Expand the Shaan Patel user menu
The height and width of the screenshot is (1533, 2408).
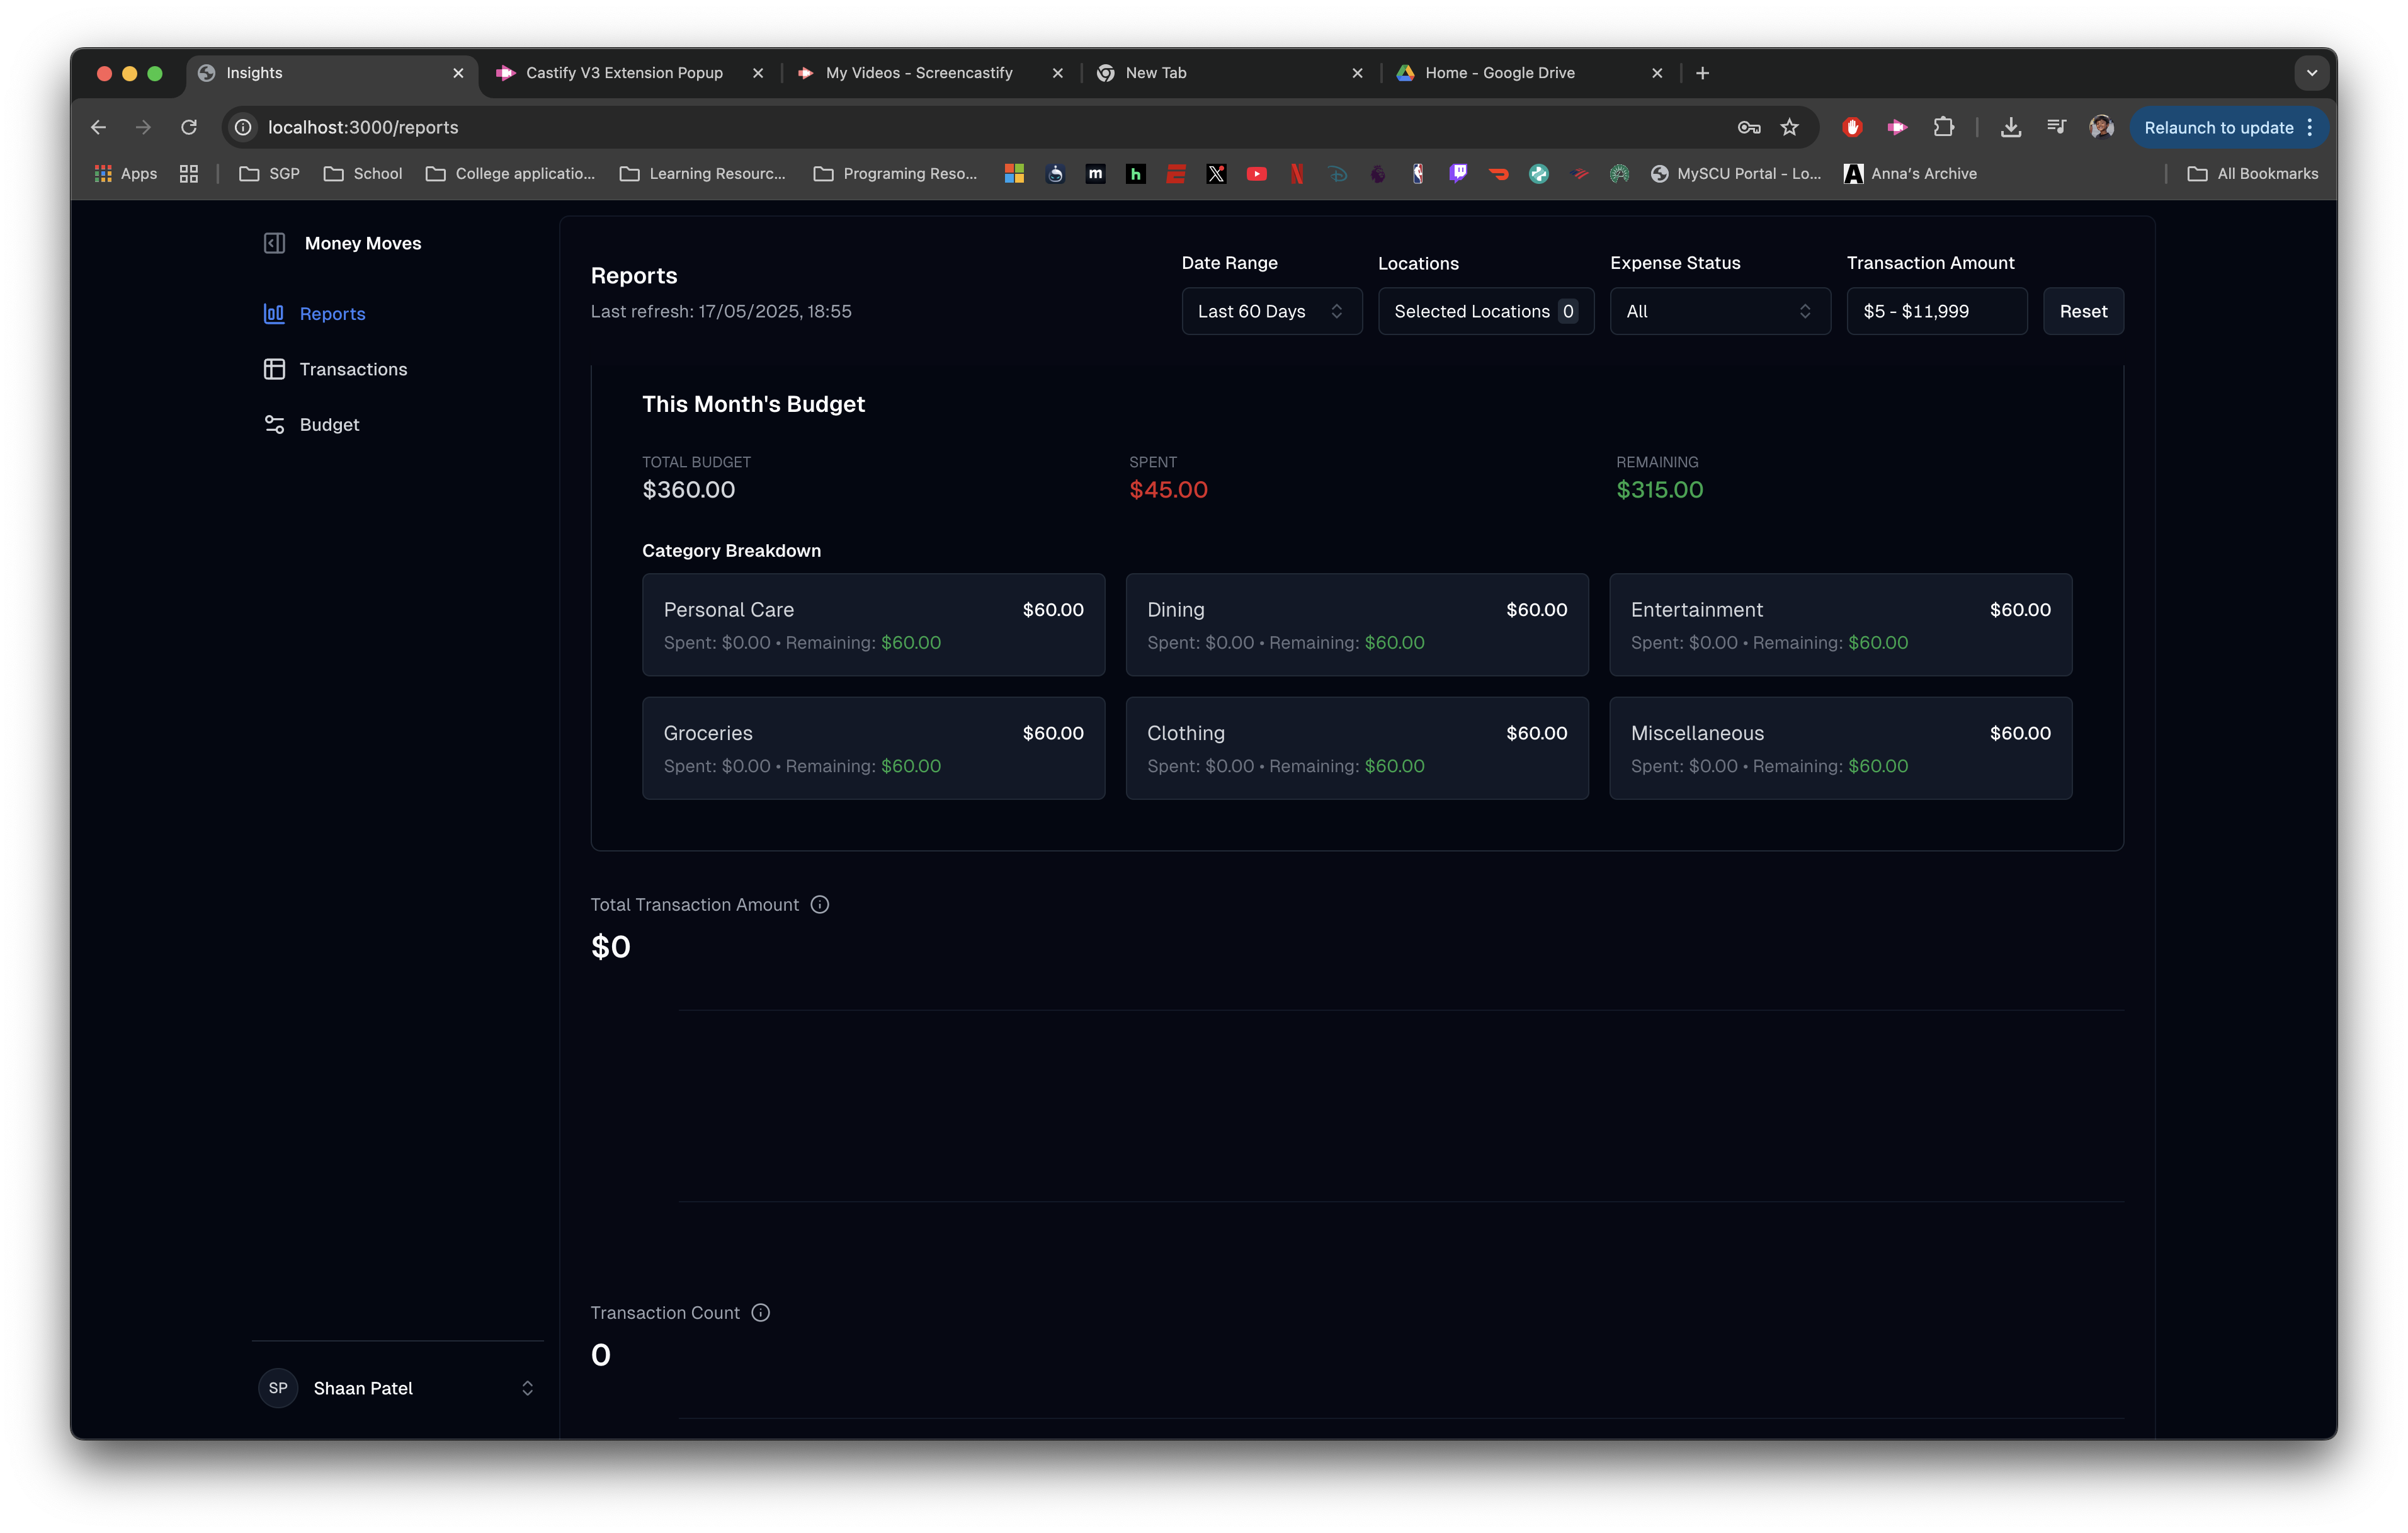coord(398,1388)
